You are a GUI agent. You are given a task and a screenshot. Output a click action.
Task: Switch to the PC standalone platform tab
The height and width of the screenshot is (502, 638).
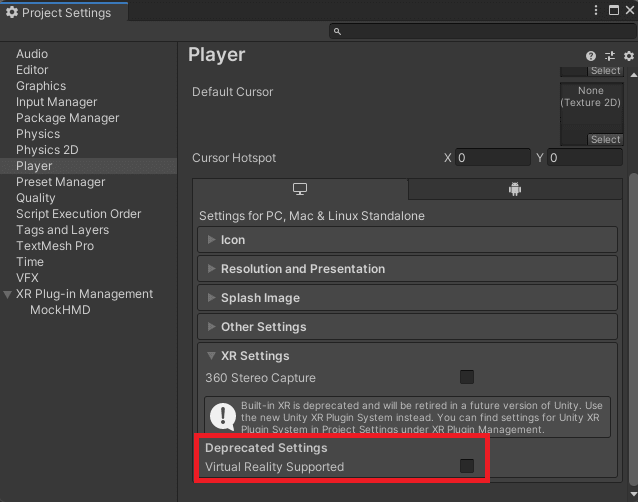300,189
